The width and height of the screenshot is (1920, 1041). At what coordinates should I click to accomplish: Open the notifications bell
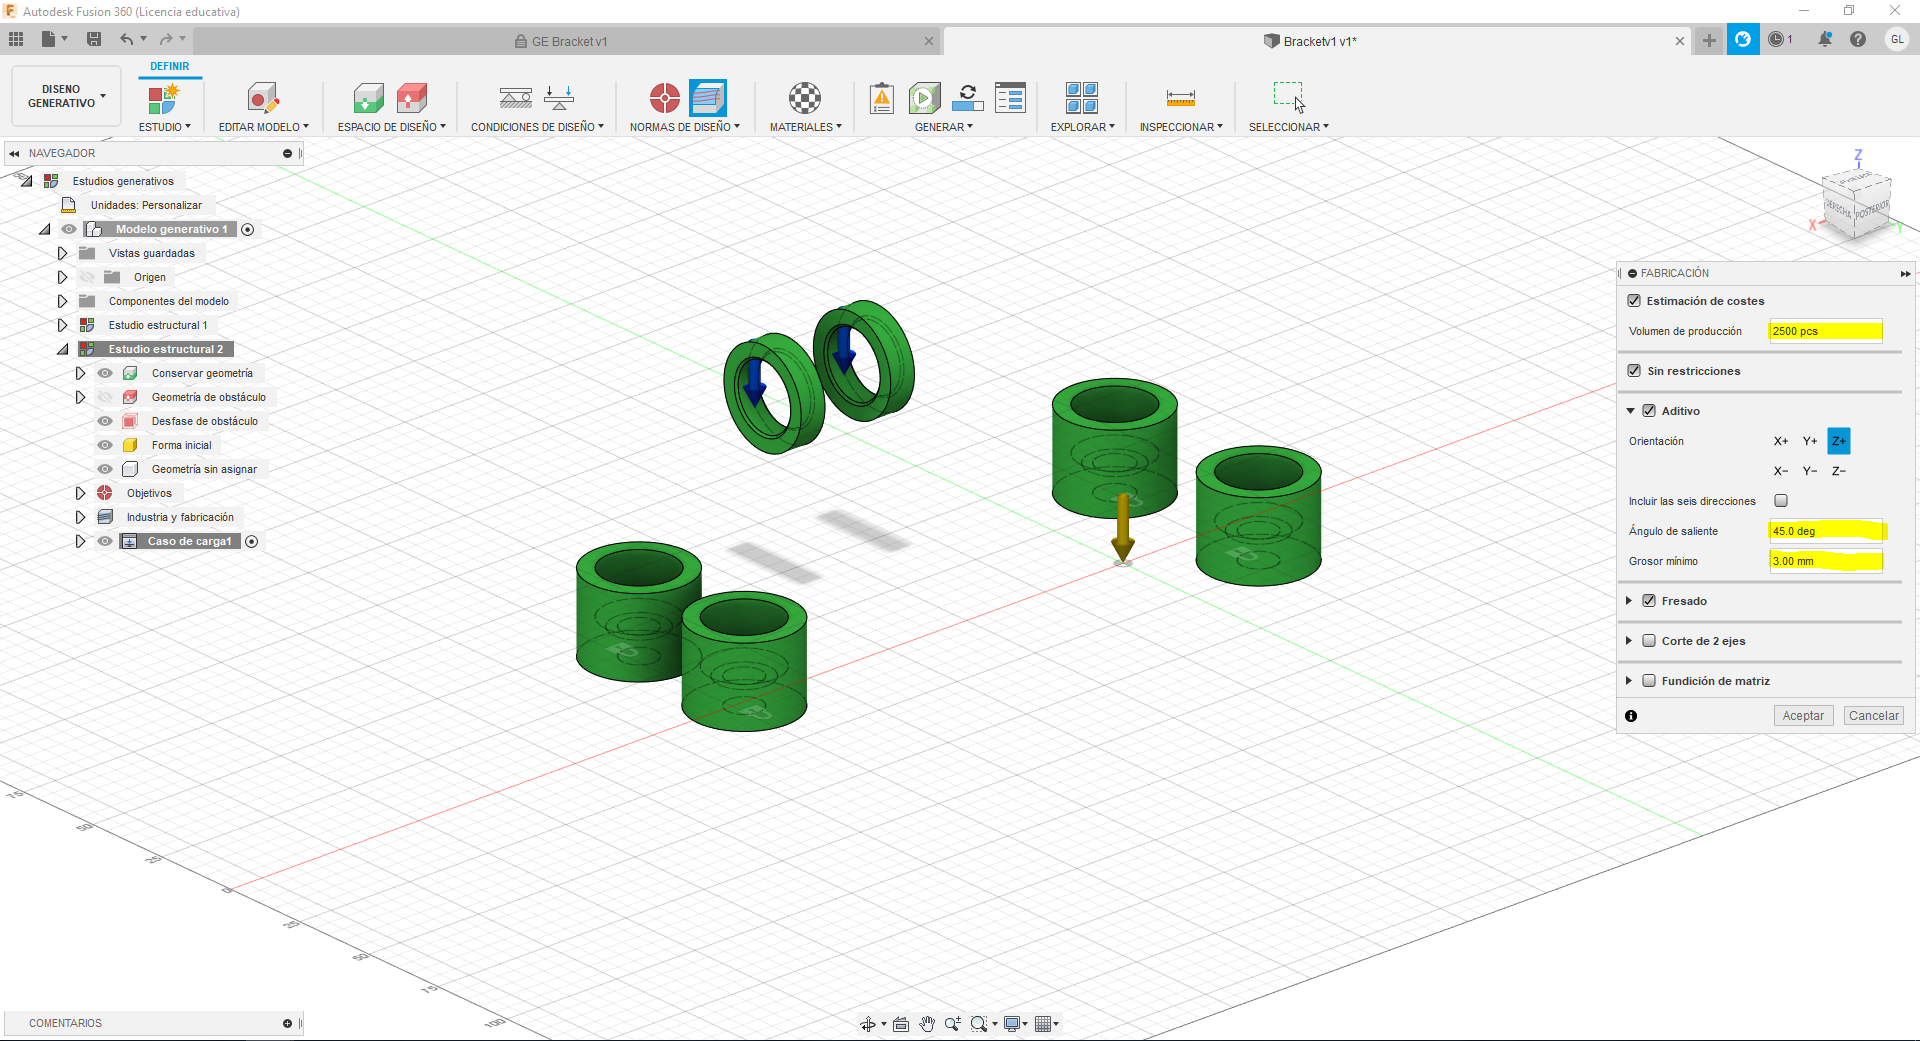click(1825, 39)
